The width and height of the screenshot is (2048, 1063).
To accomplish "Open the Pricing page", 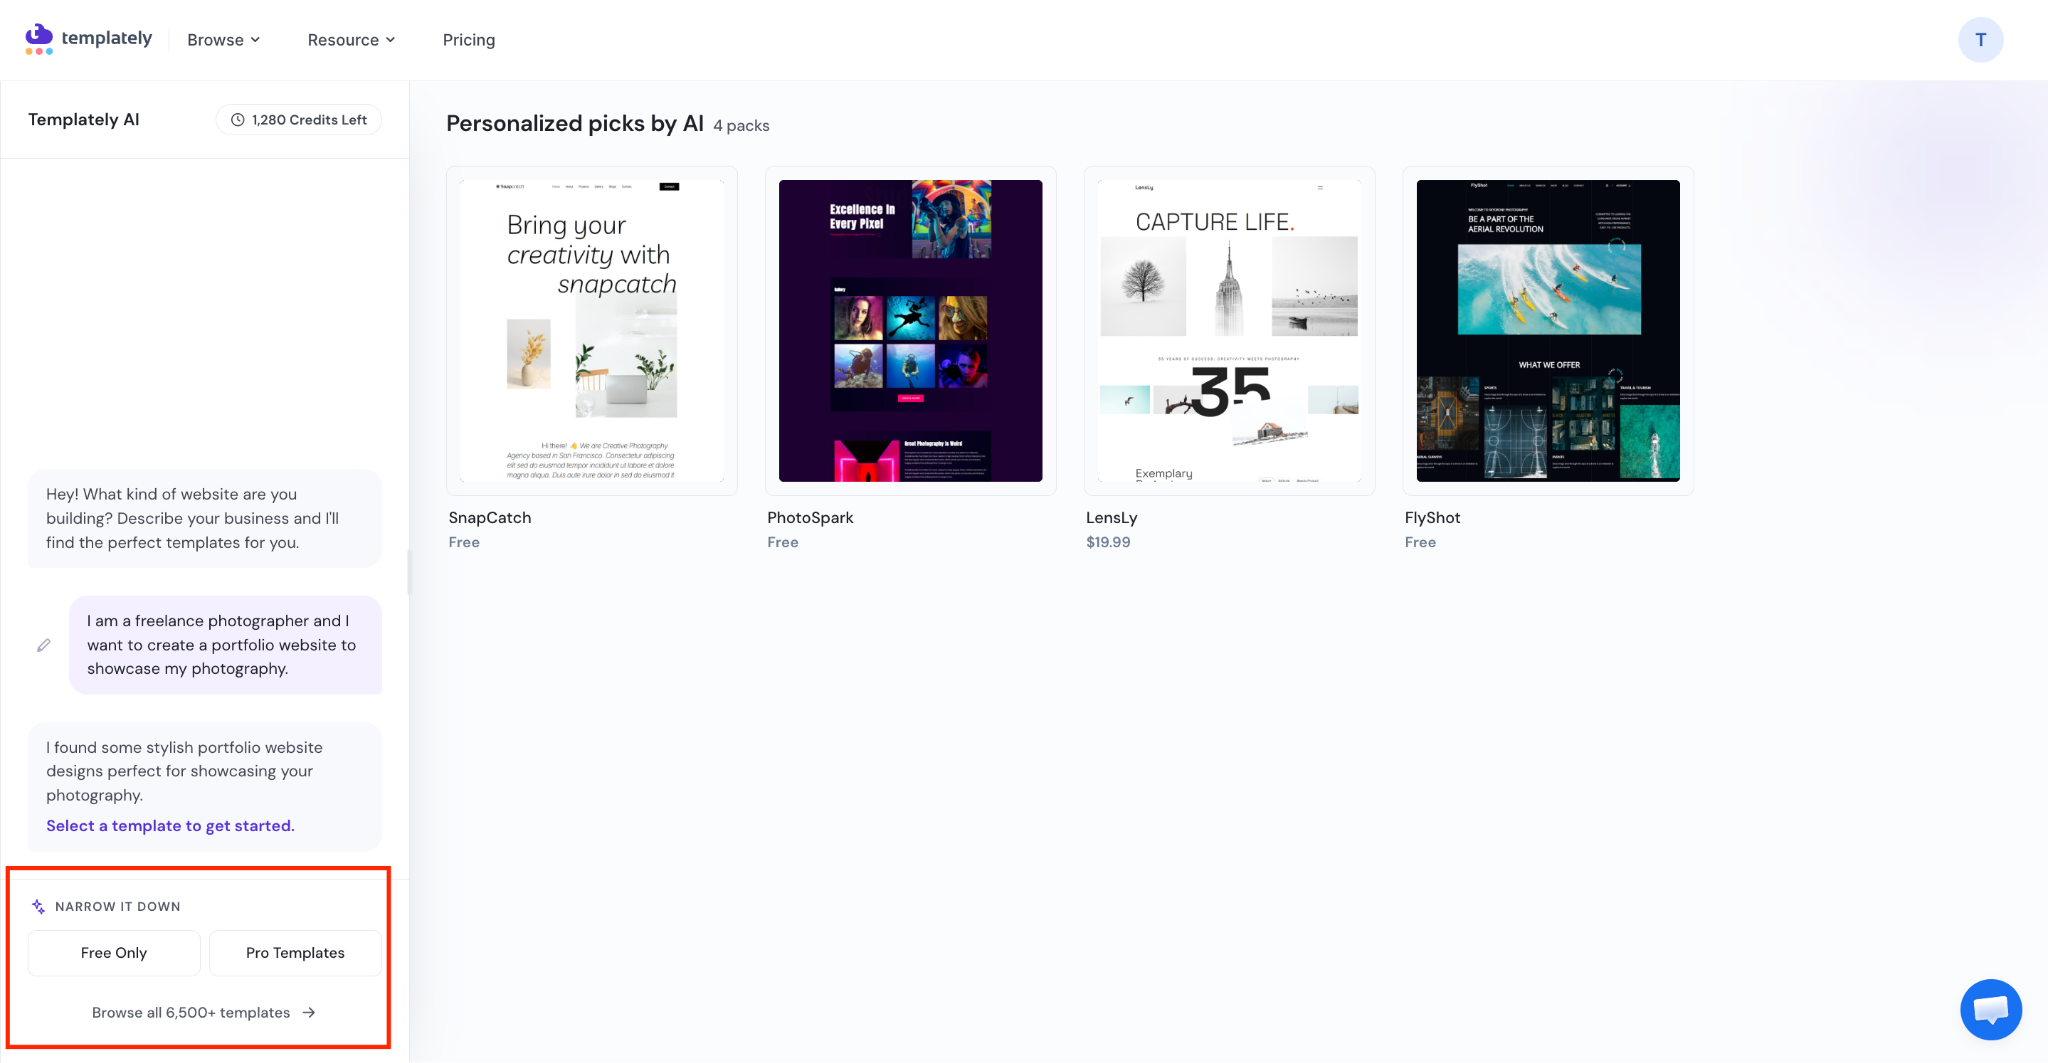I will pos(469,40).
